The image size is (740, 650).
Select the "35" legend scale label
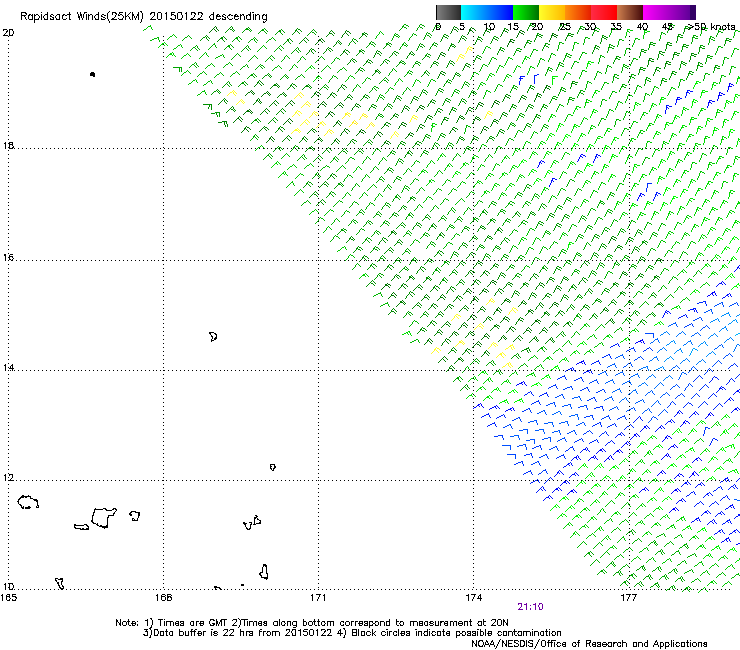pos(616,27)
